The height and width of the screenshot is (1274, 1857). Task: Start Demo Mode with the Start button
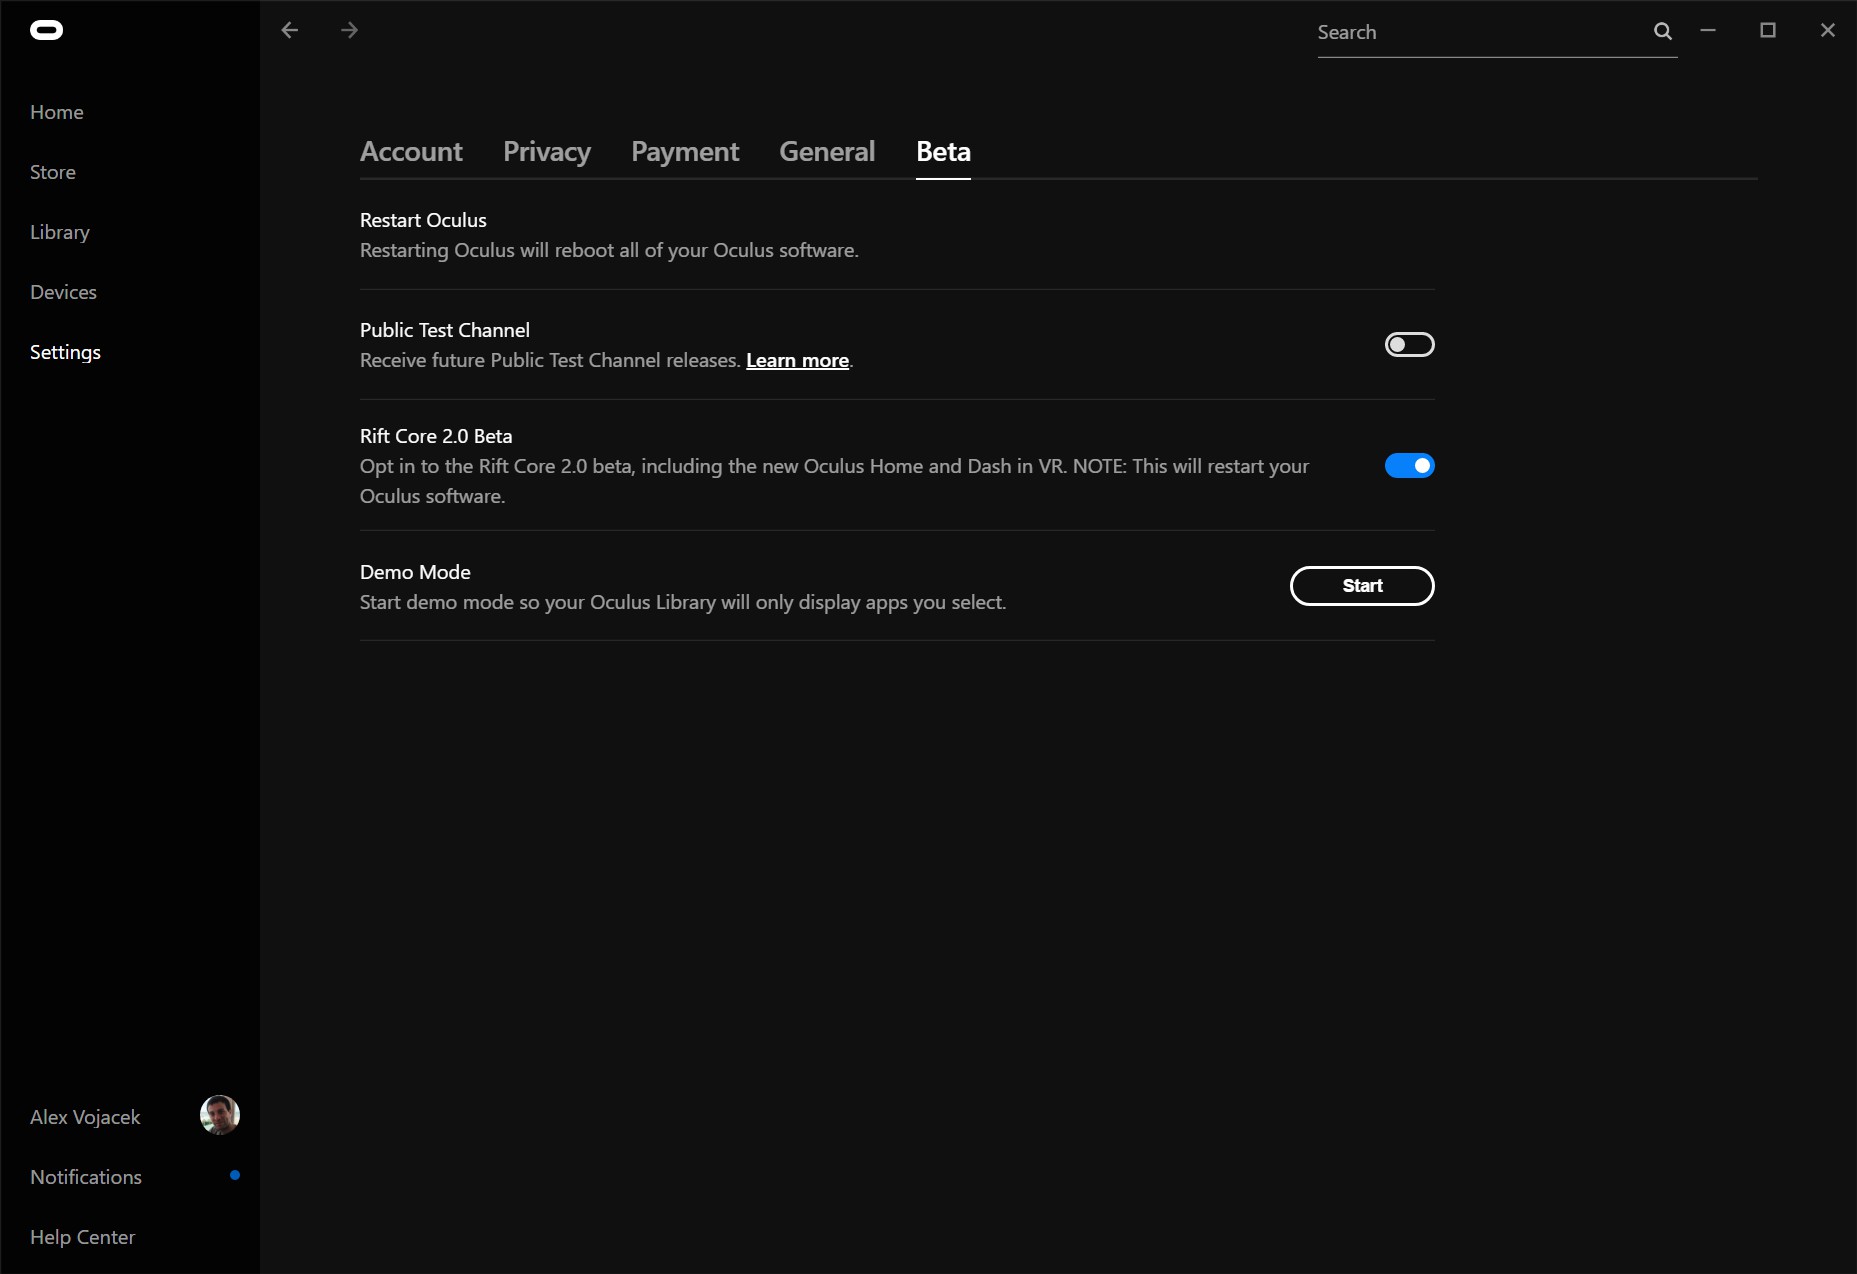pos(1362,586)
